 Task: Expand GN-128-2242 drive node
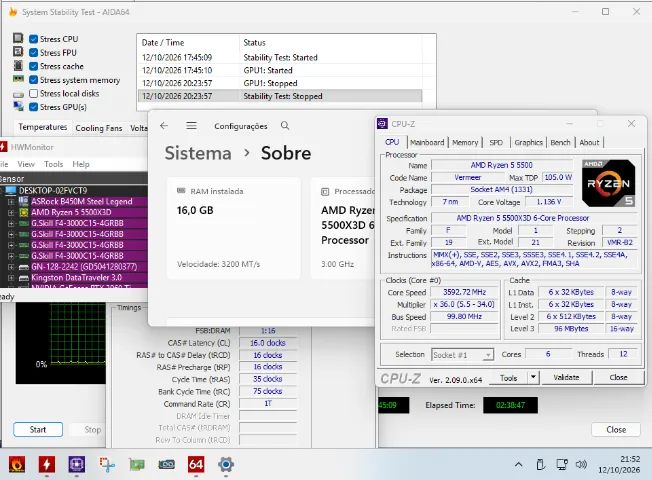(x=11, y=267)
